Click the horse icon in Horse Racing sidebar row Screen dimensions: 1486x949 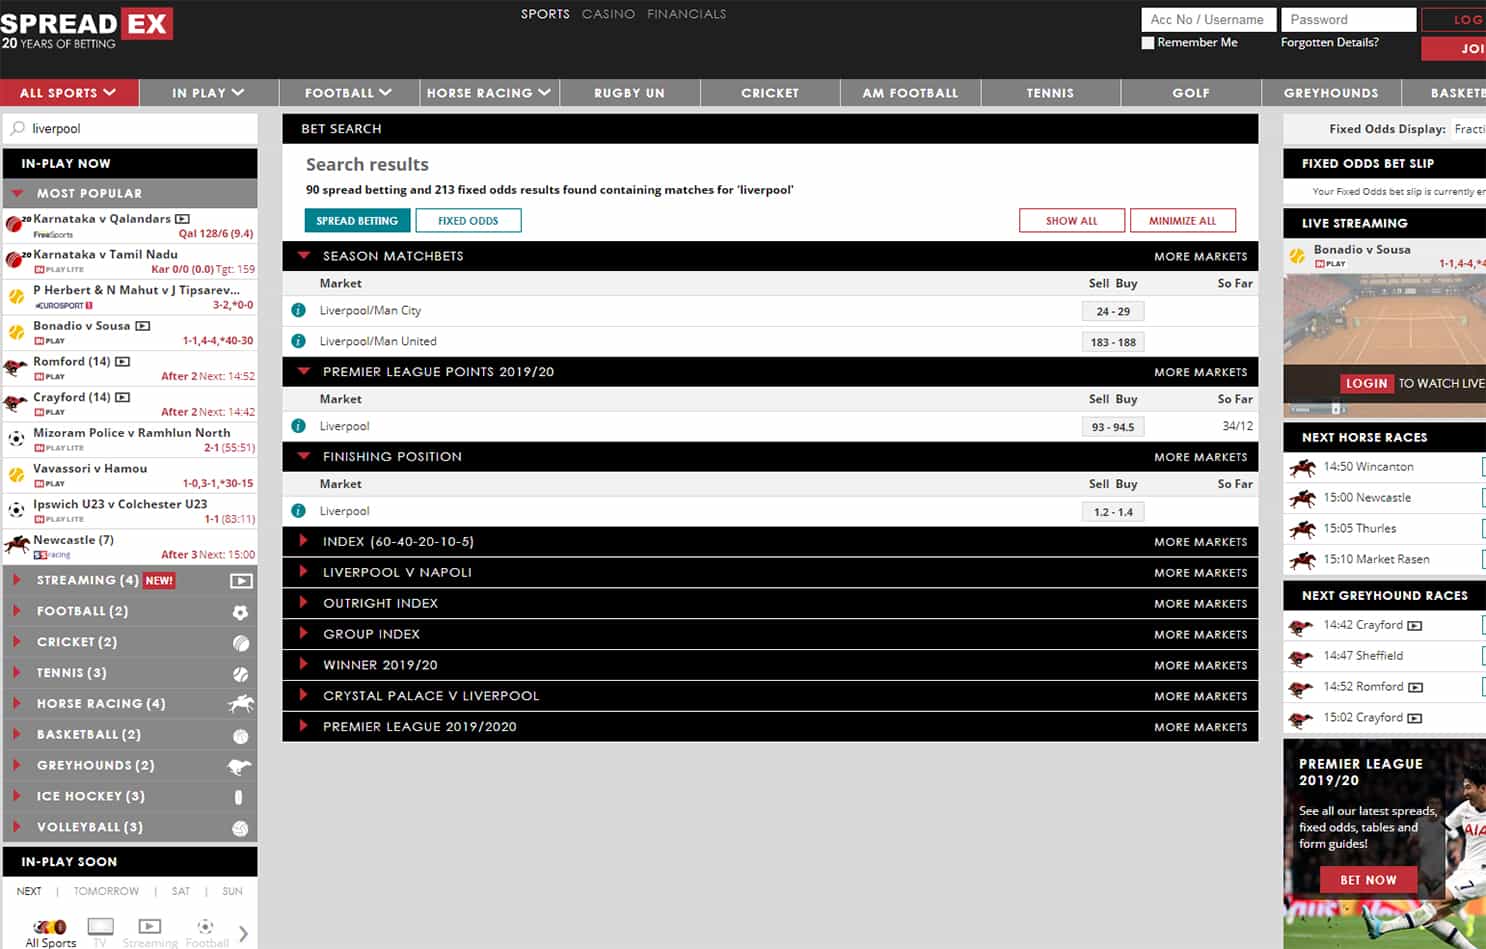click(x=240, y=704)
